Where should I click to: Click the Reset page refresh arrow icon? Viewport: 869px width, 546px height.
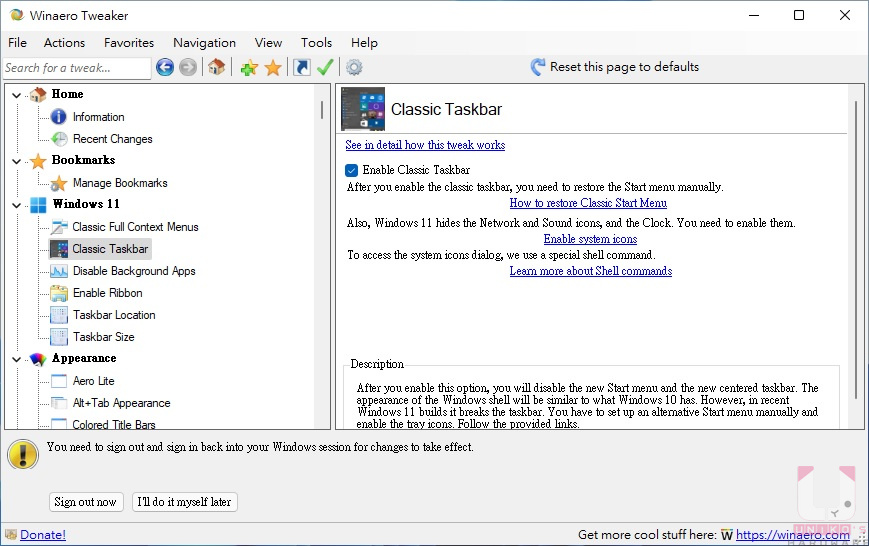tap(538, 67)
